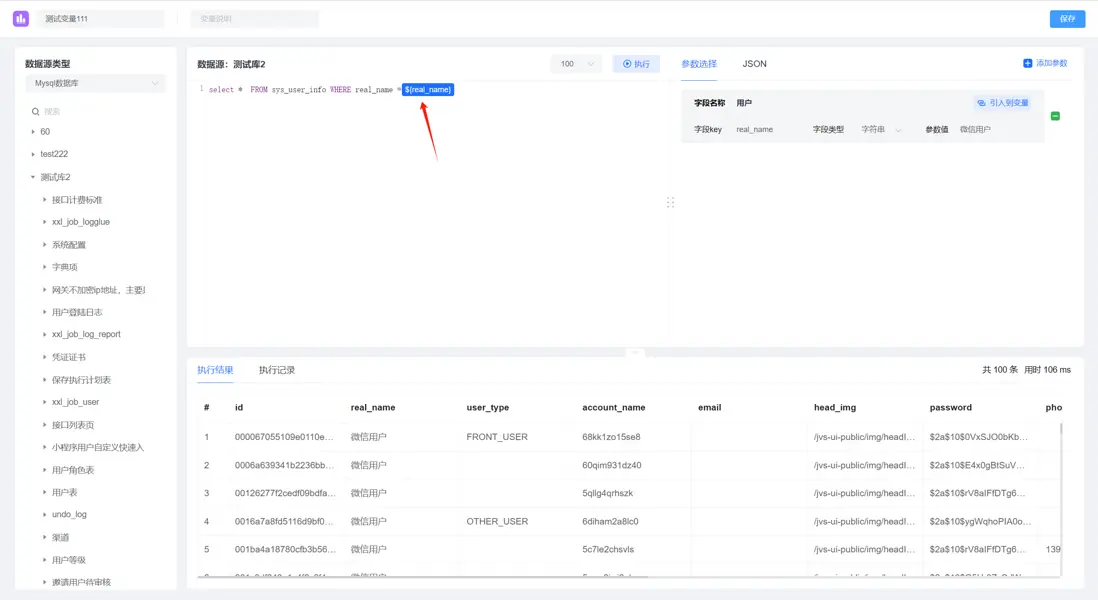
Task: Select the 凭证证书 table
Action: tap(69, 357)
